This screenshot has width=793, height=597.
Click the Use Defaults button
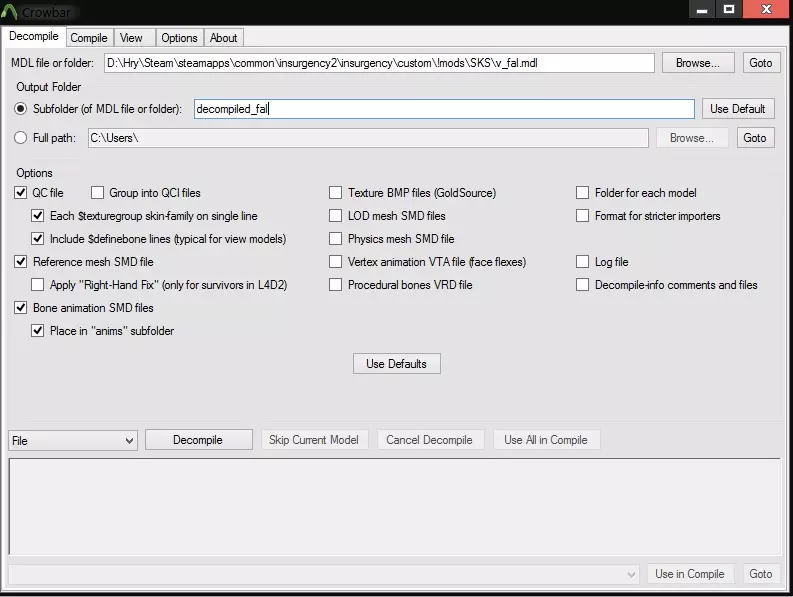pos(396,364)
